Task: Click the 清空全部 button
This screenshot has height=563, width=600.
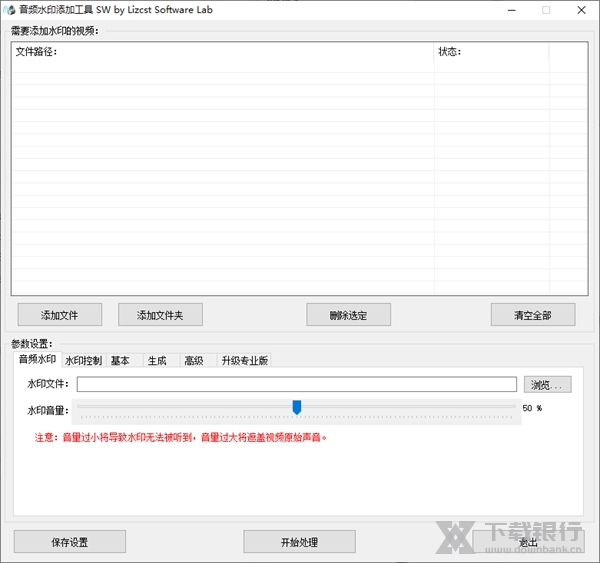Action: [533, 315]
